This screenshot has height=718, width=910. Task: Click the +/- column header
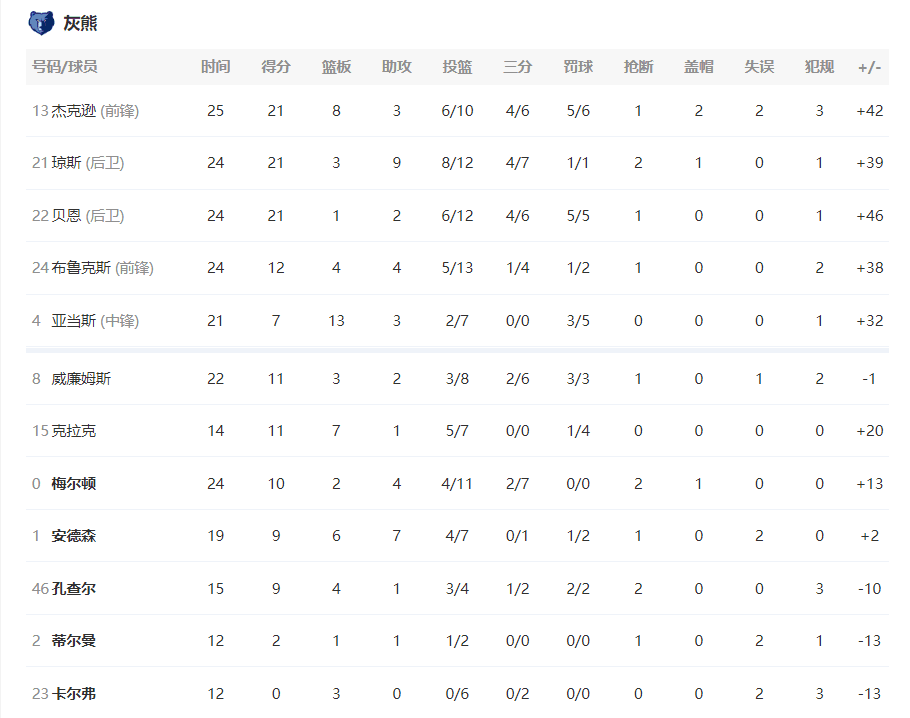coord(869,67)
